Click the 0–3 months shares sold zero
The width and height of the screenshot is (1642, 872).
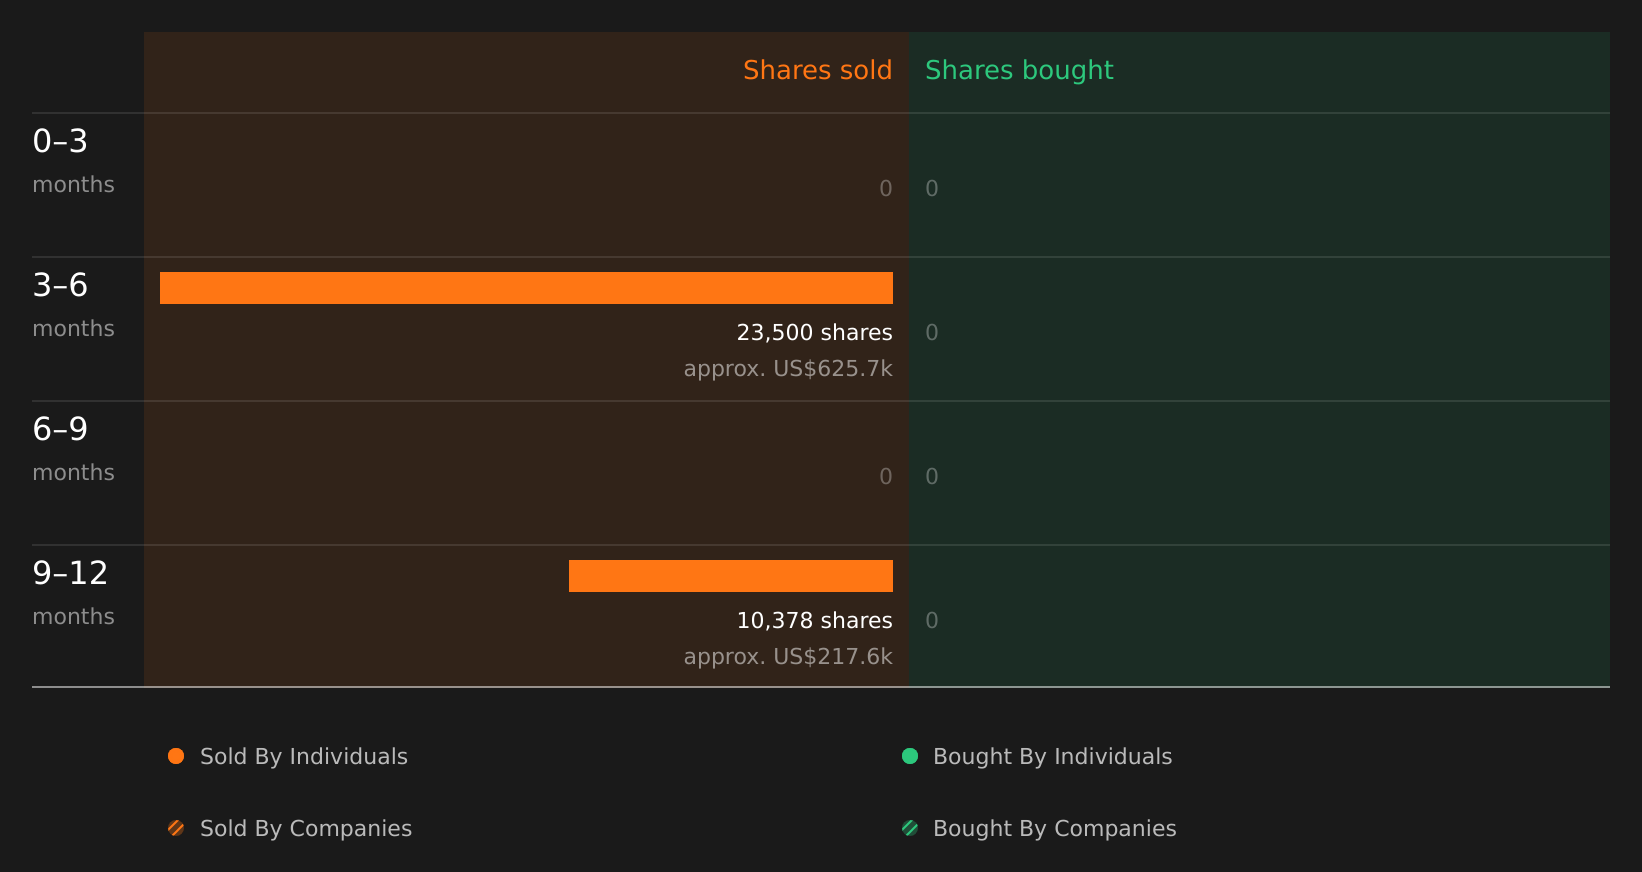[x=886, y=188]
